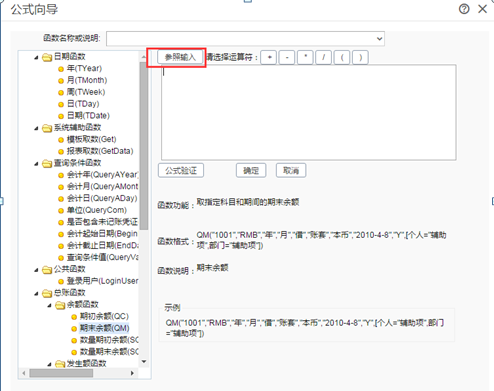Select the 是否包含未记账凭证 function
Viewport: 494px width, 391px height.
coord(102,222)
